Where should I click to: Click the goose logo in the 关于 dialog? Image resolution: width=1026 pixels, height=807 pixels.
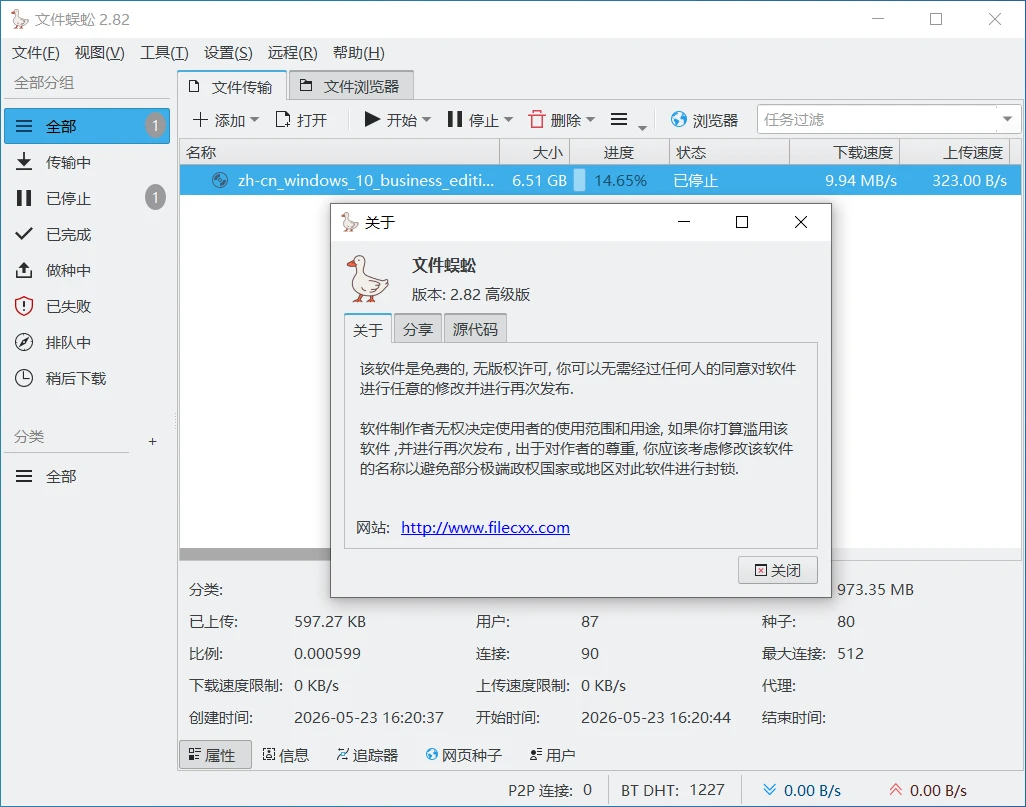pos(367,278)
